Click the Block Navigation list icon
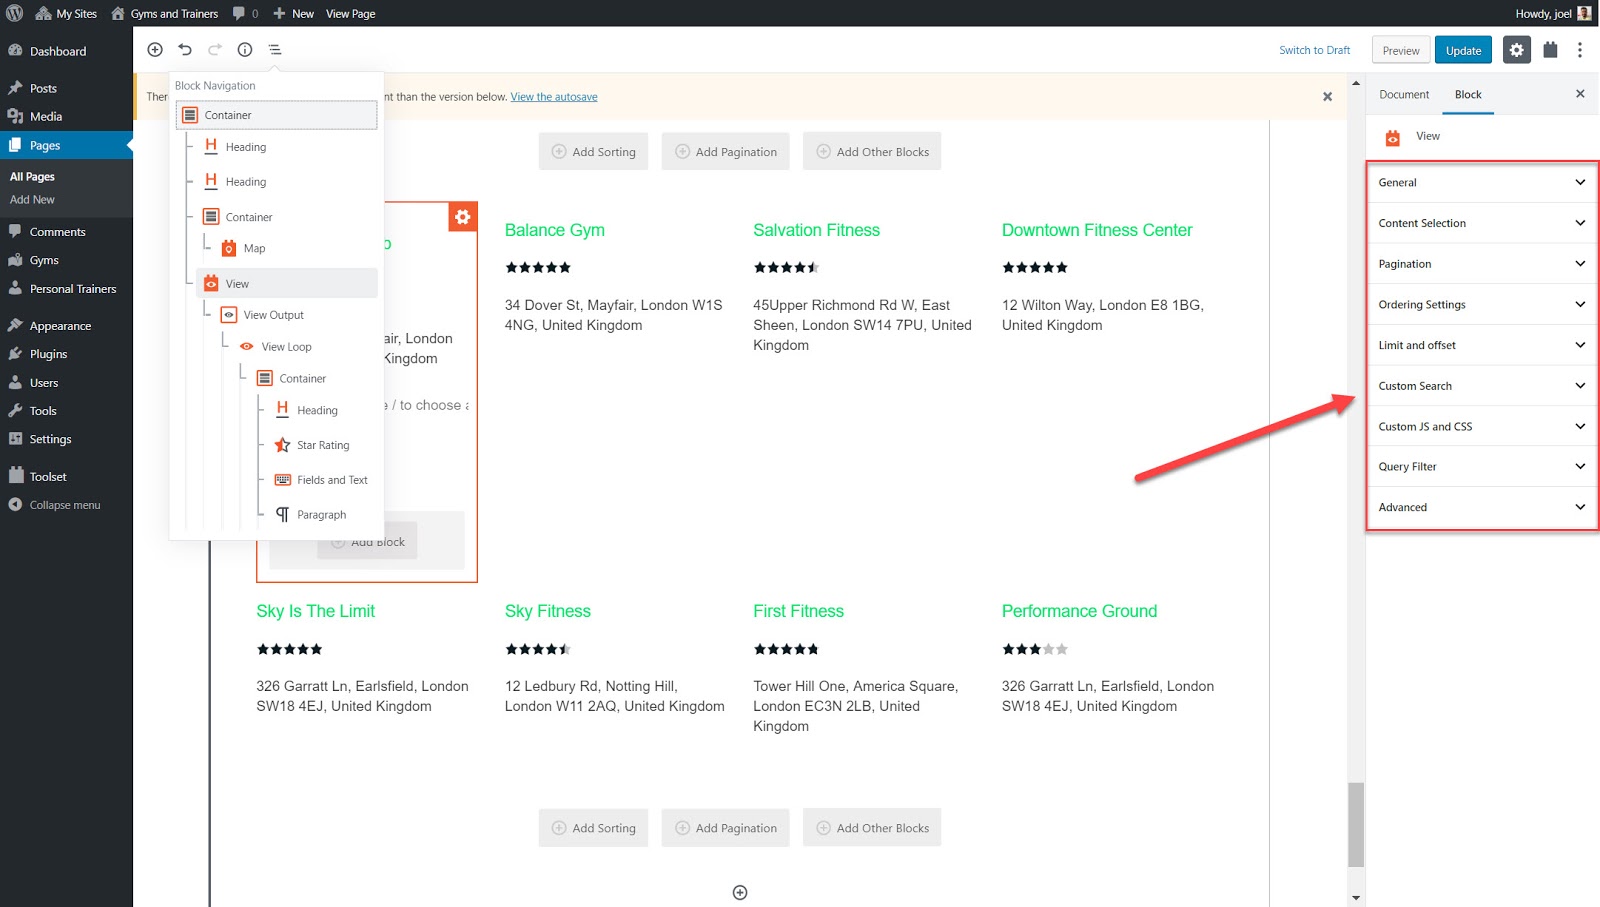Image resolution: width=1600 pixels, height=907 pixels. tap(274, 49)
